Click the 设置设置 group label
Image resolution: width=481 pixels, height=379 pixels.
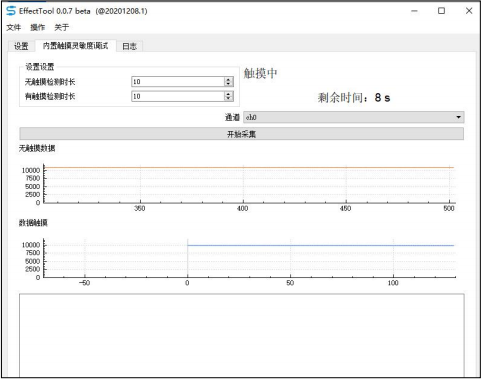click(x=40, y=67)
